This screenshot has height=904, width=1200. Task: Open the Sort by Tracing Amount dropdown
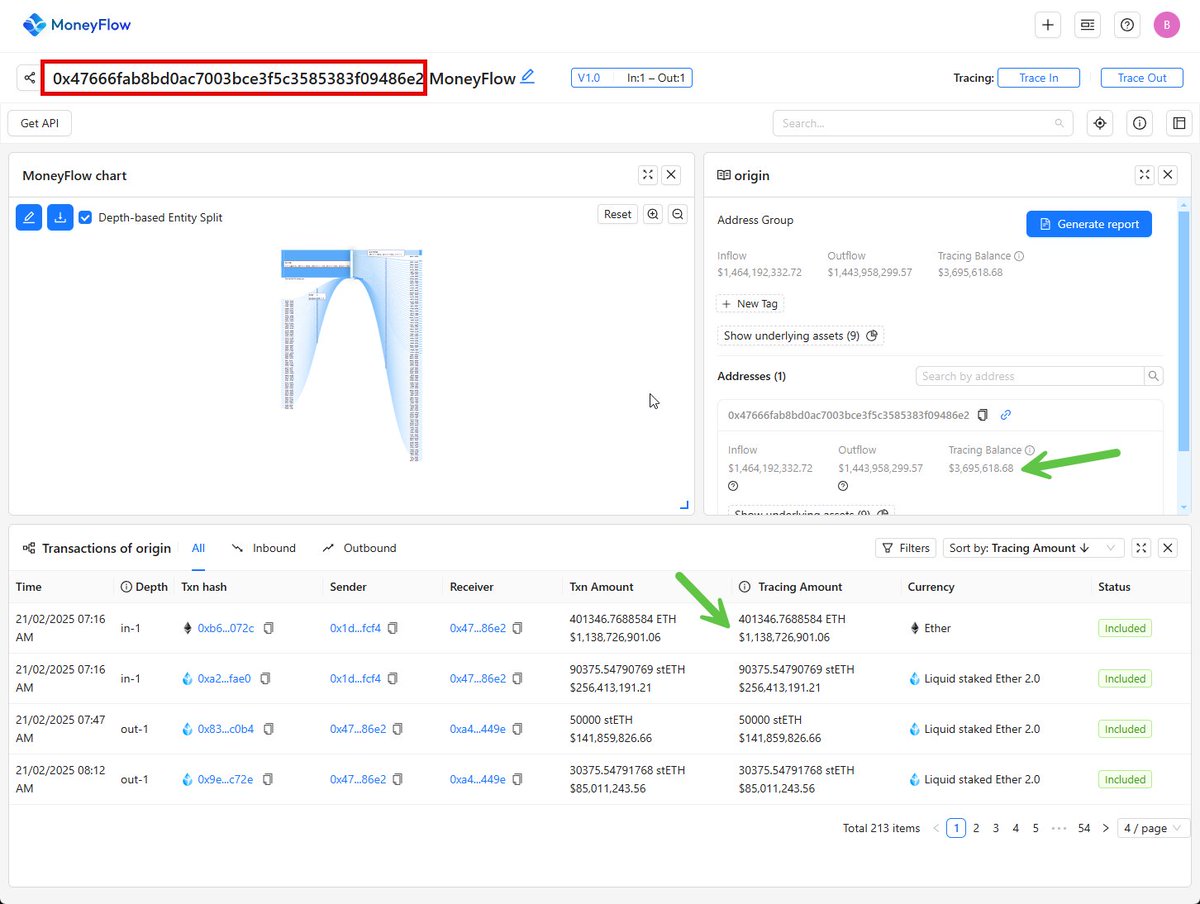pyautogui.click(x=1034, y=548)
